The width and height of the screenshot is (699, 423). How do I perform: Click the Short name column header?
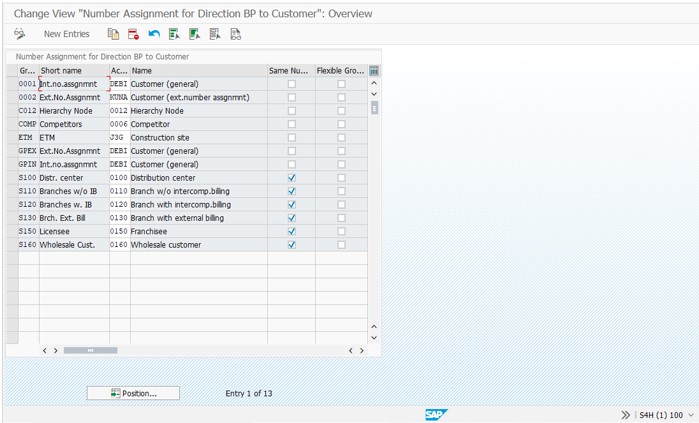click(x=74, y=70)
